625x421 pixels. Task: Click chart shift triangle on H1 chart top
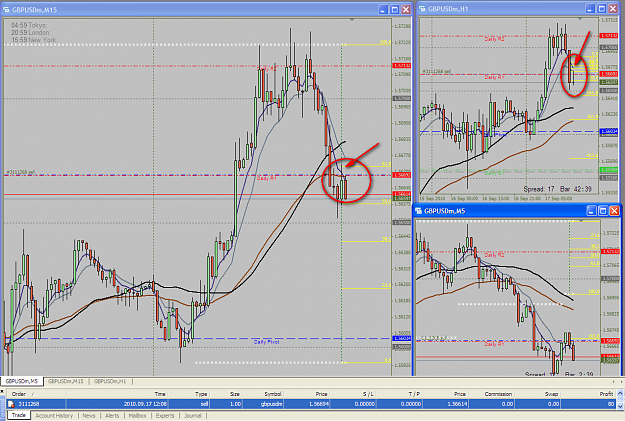coord(580,18)
